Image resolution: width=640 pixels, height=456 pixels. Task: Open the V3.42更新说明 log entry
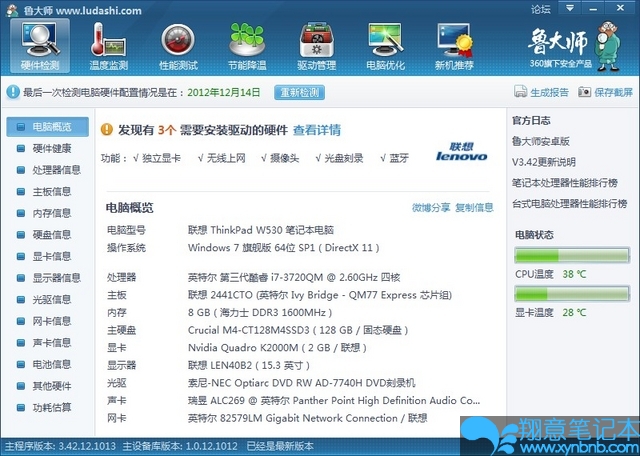pyautogui.click(x=544, y=162)
